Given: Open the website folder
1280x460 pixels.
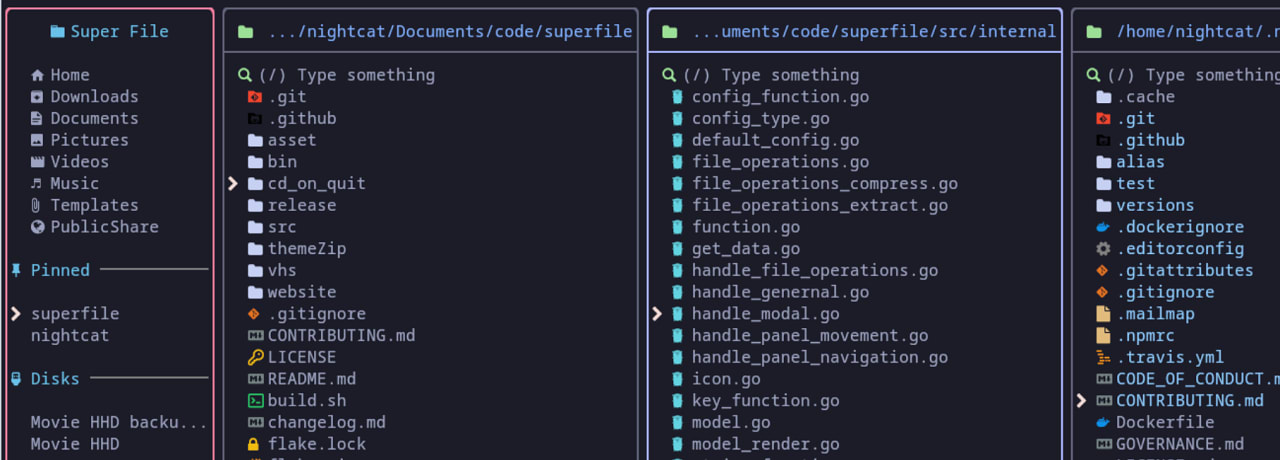Looking at the screenshot, I should point(302,292).
